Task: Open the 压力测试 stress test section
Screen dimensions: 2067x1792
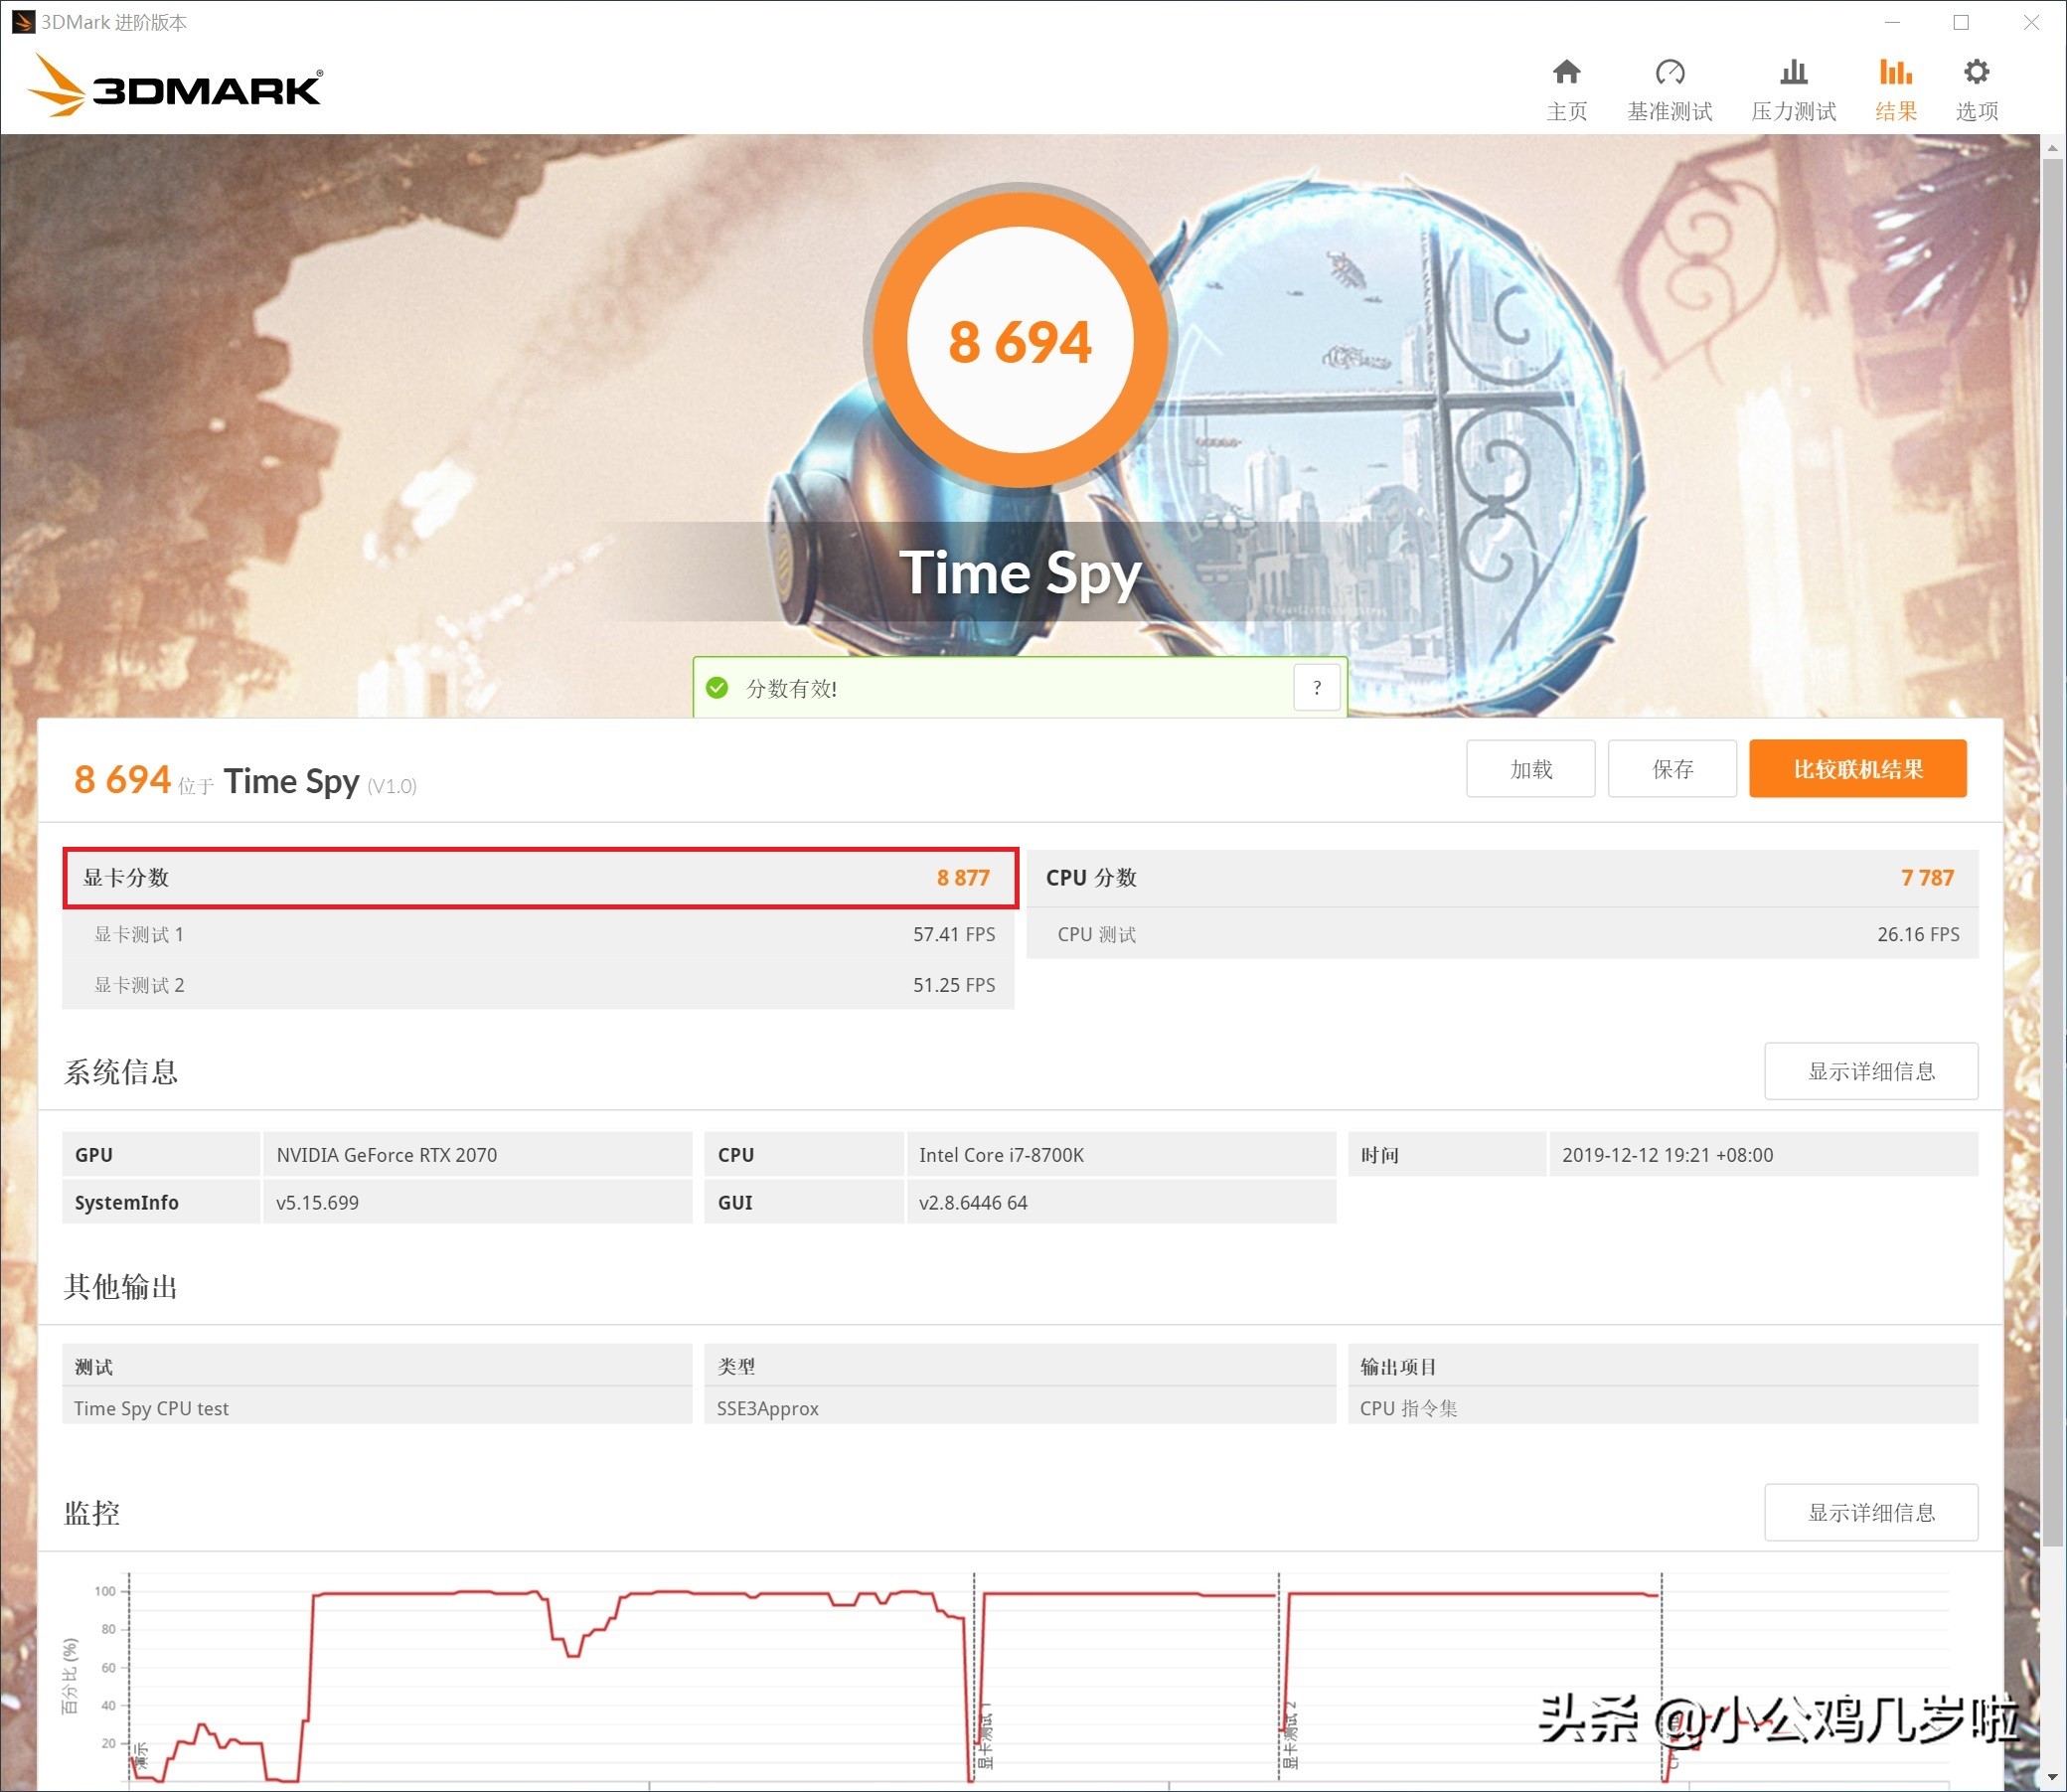Action: [x=1793, y=88]
